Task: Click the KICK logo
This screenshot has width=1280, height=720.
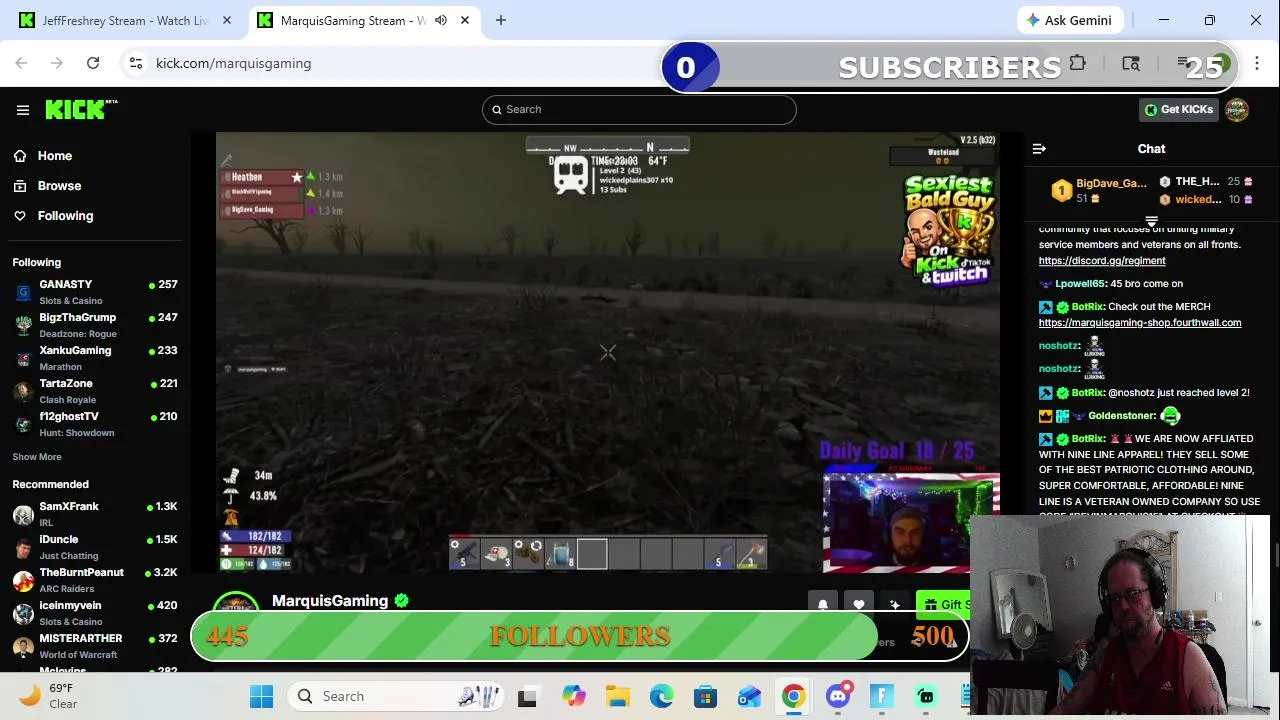Action: [81, 109]
